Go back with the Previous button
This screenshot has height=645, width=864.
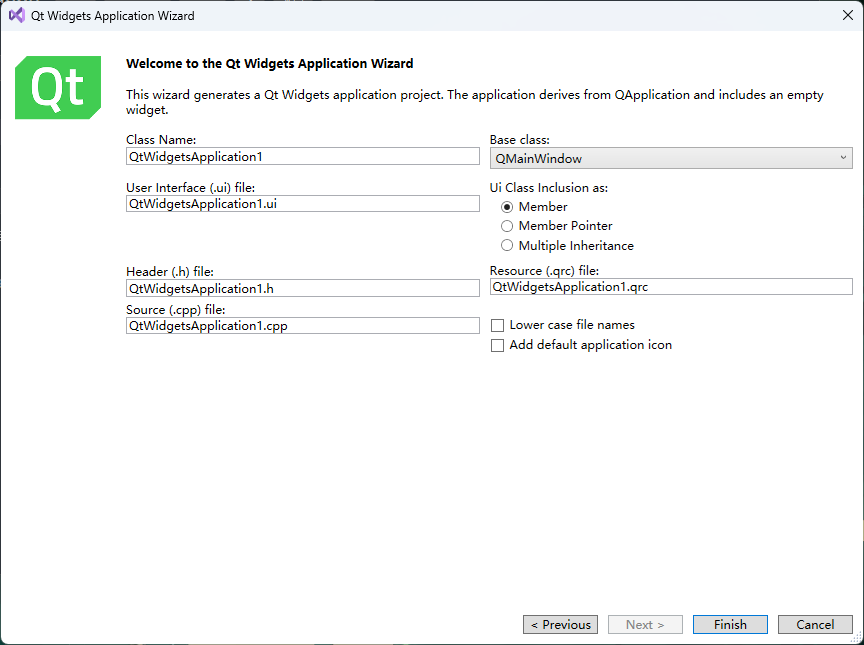click(560, 625)
